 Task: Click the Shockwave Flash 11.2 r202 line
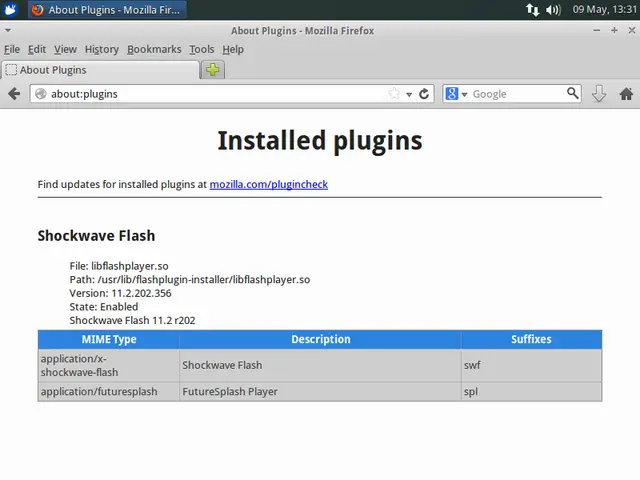tap(132, 320)
